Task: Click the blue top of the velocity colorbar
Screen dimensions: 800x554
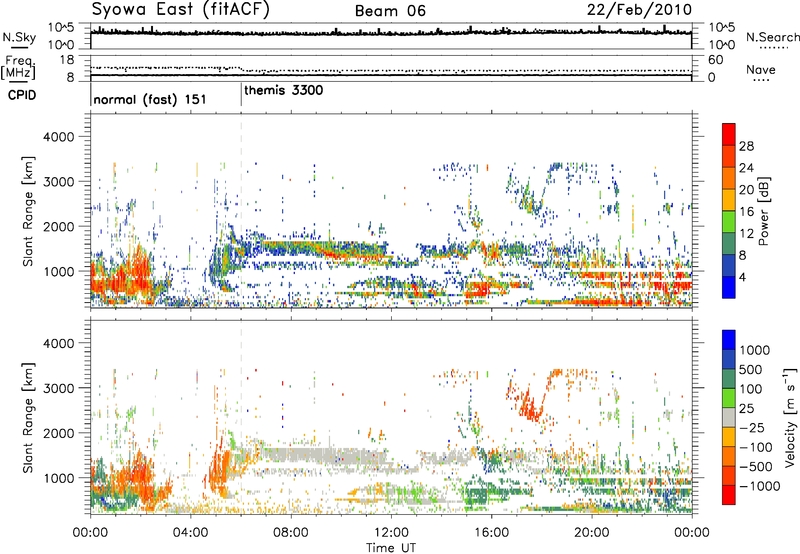Action: click(x=729, y=340)
